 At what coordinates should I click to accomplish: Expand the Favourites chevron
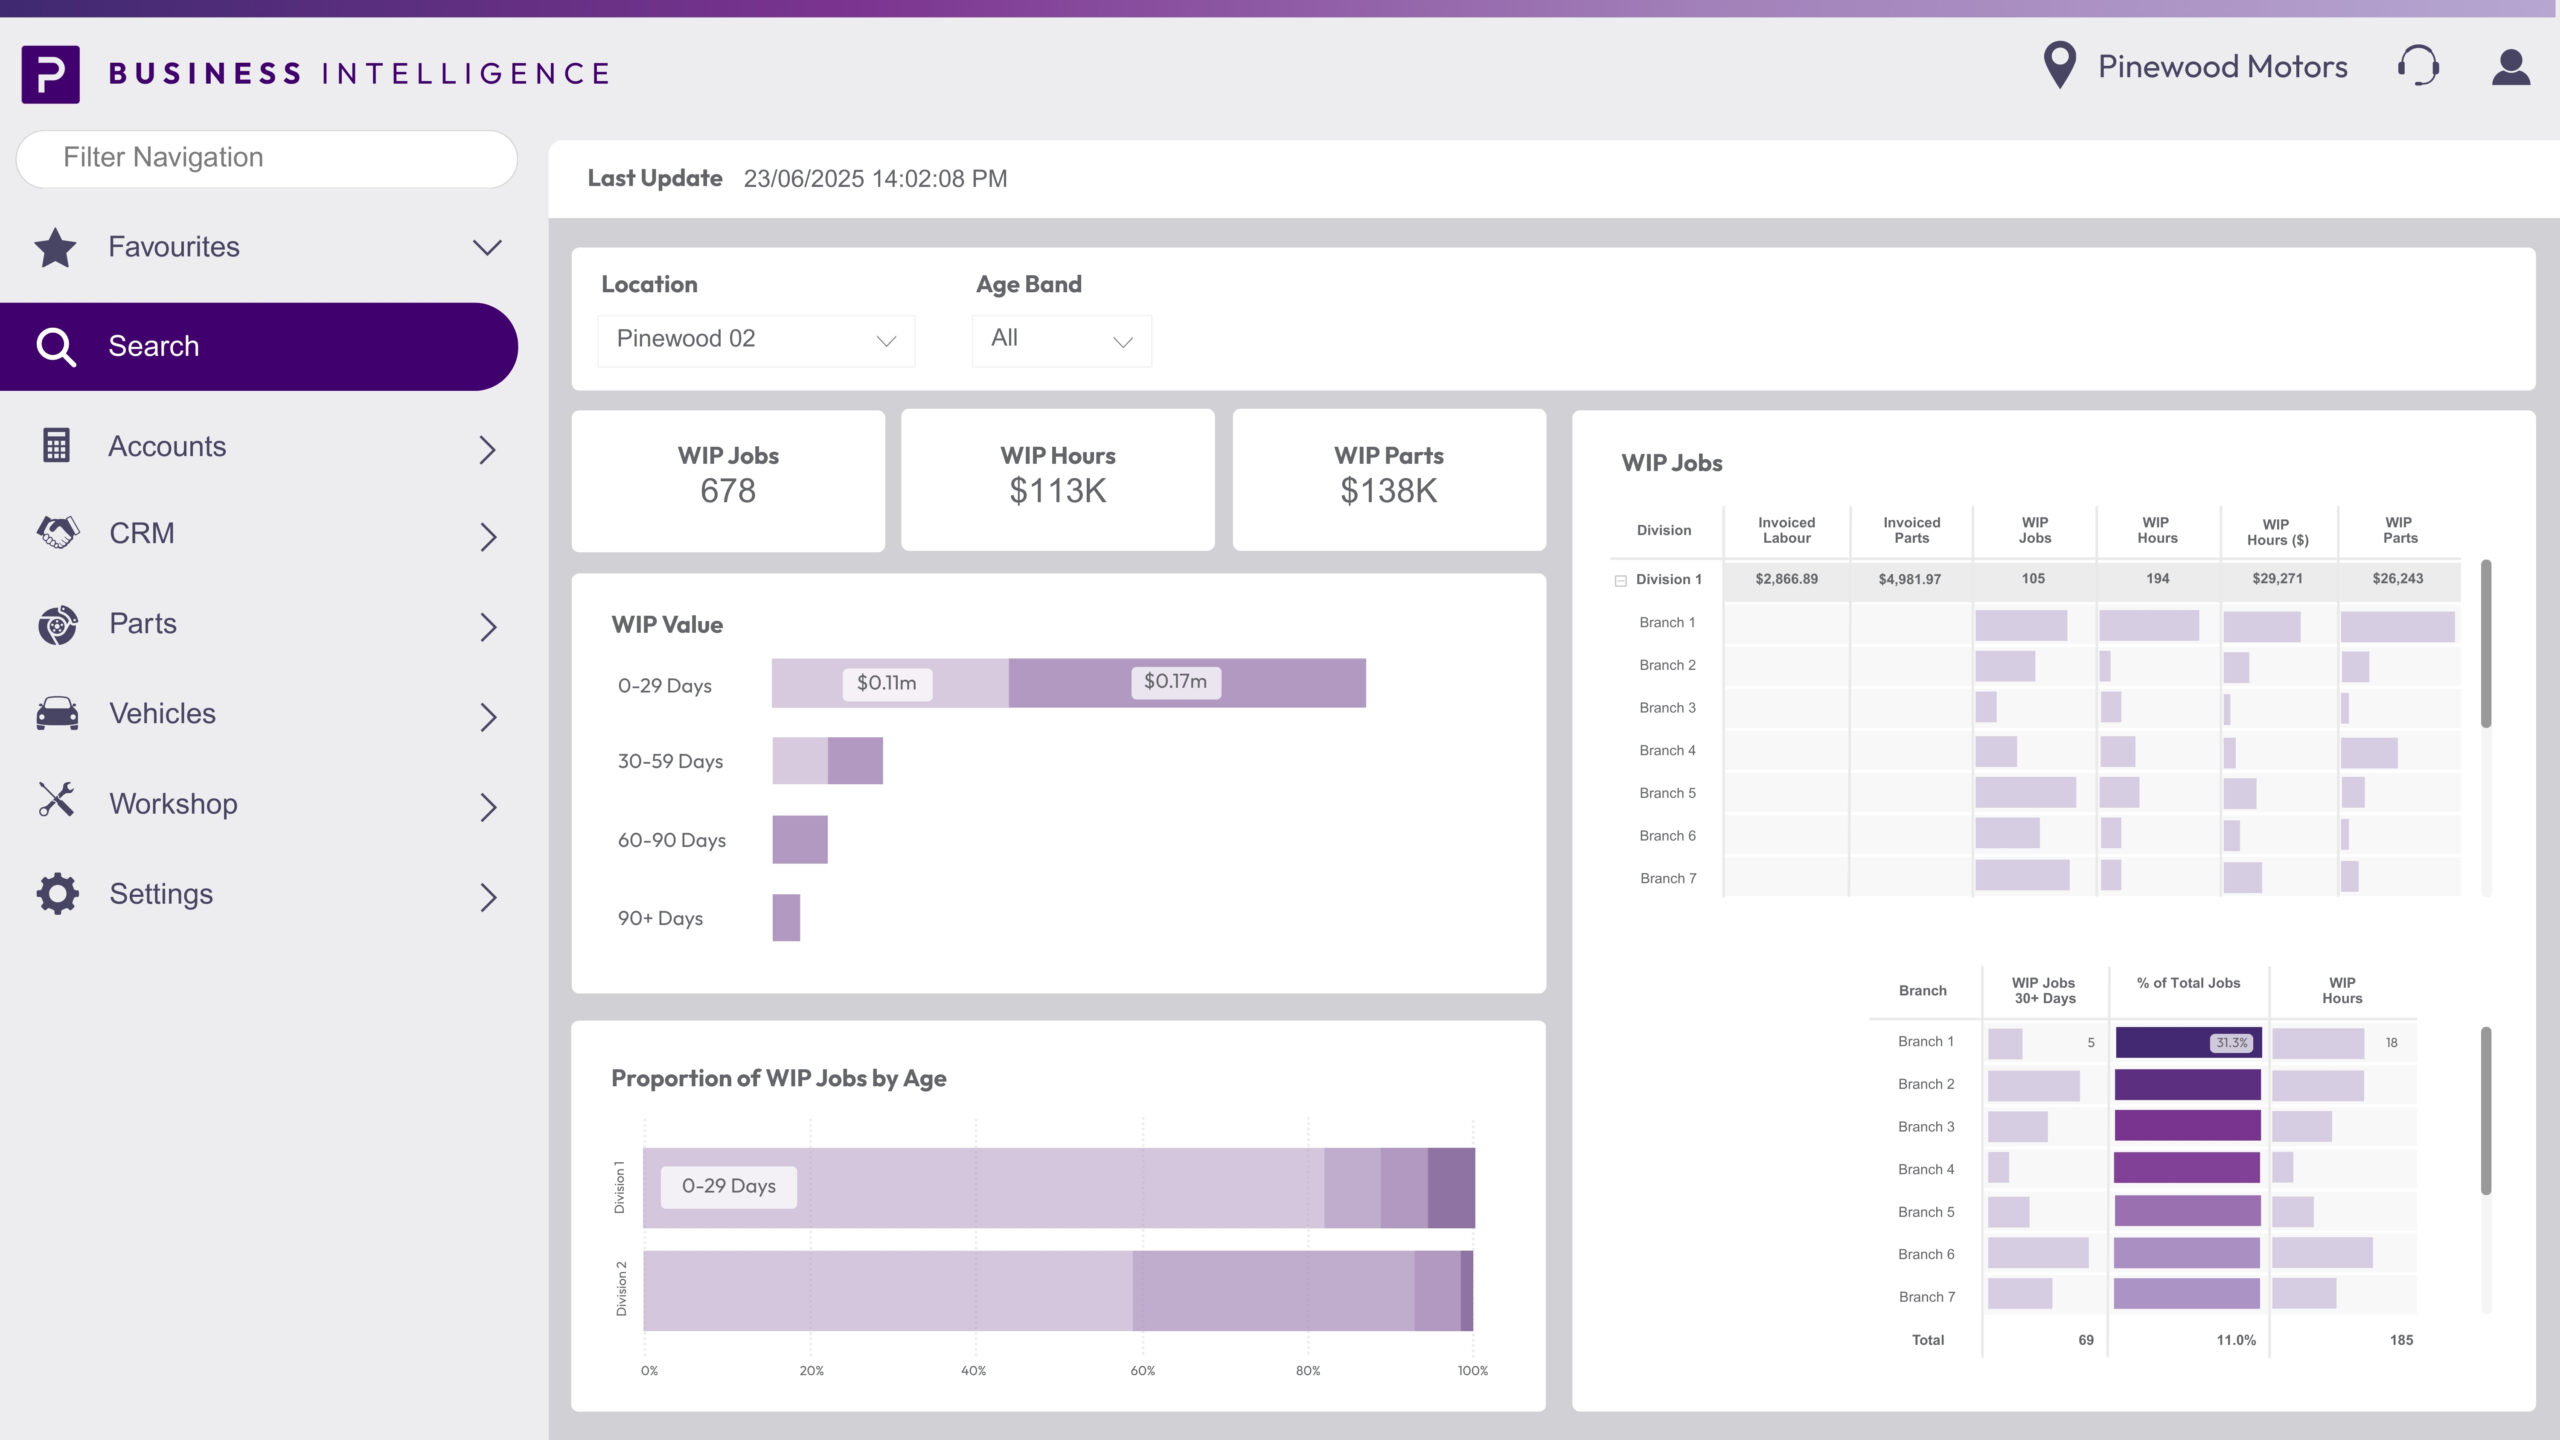click(x=487, y=248)
